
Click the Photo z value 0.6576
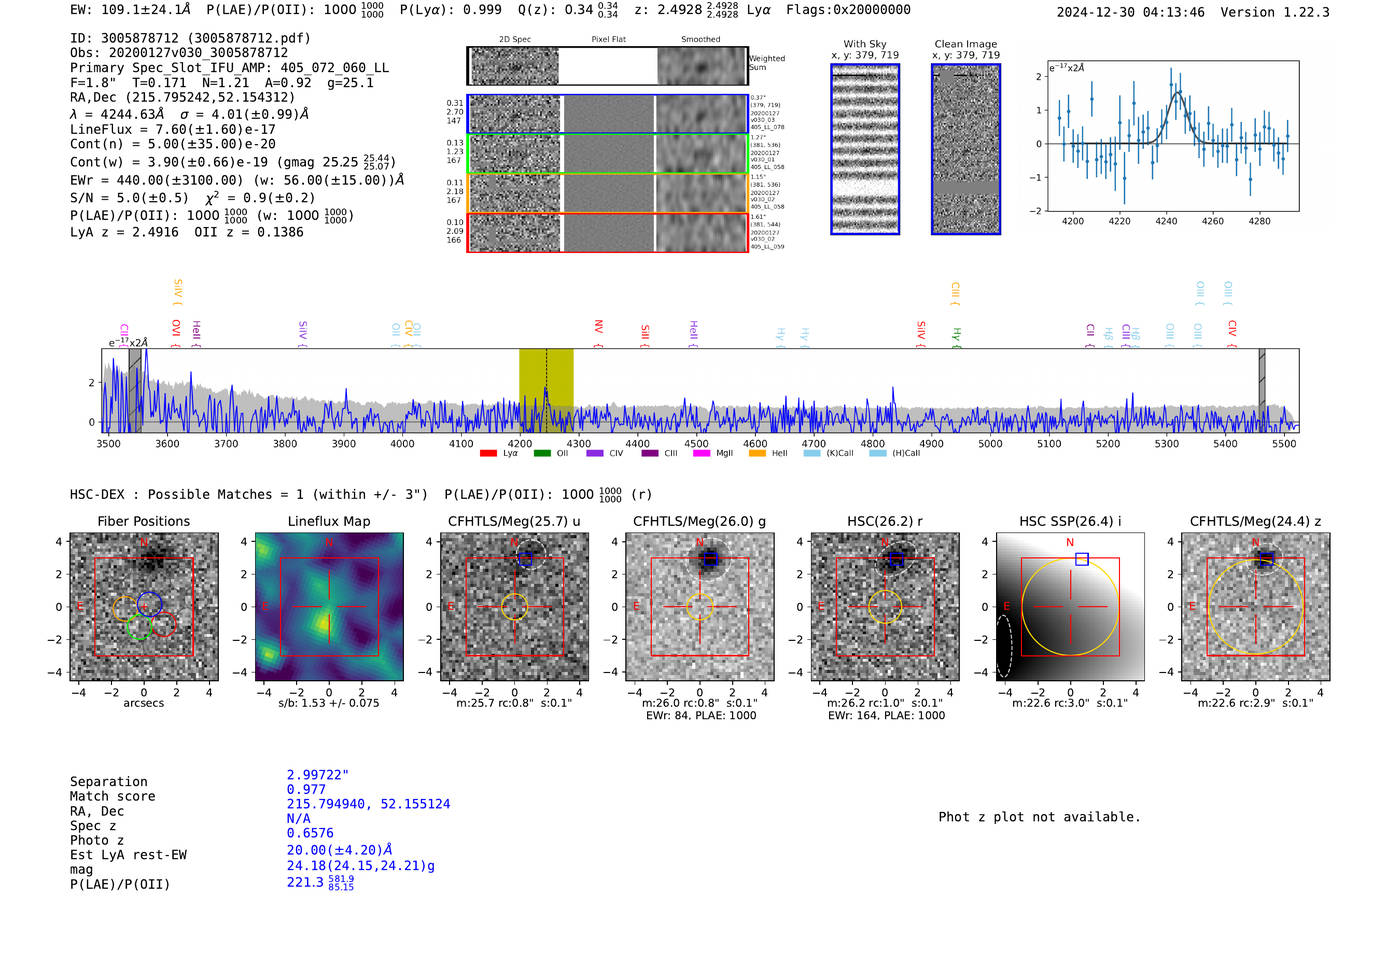pos(310,833)
